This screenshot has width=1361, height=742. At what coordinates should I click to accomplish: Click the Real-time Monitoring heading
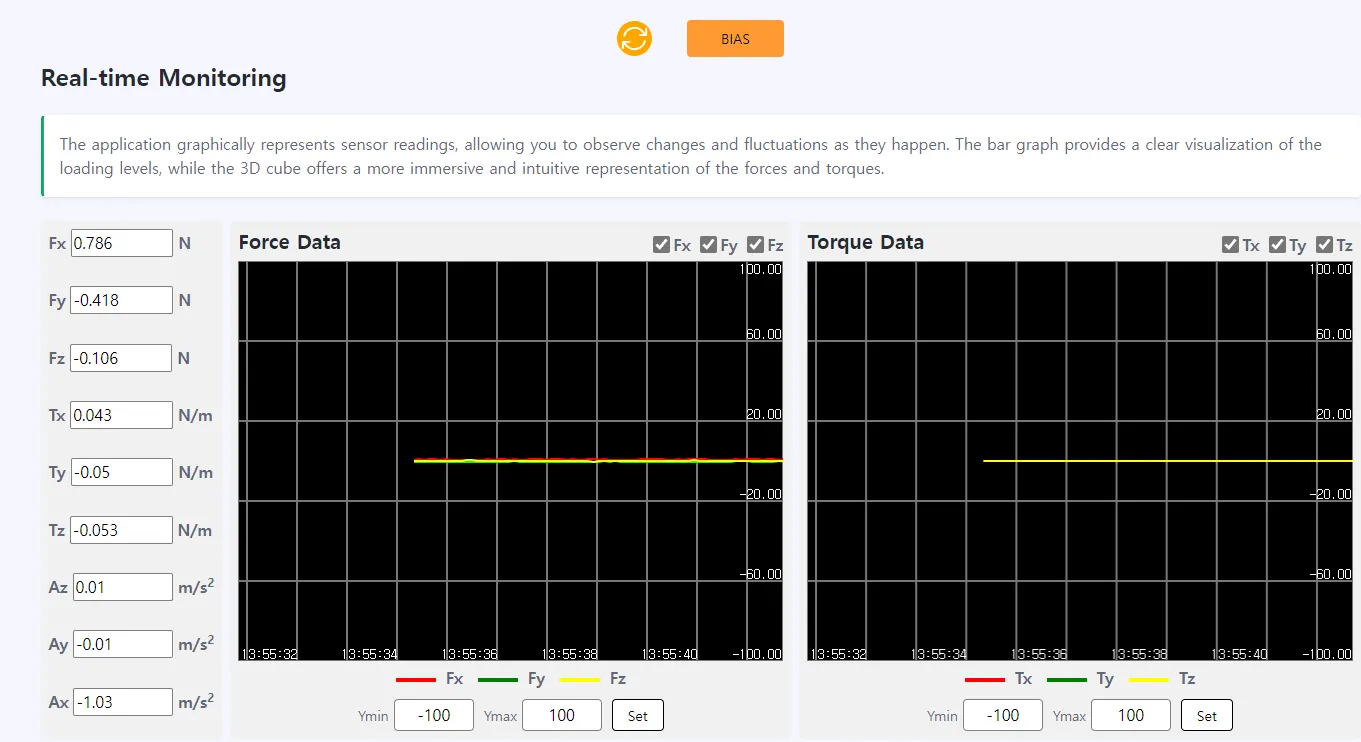[164, 78]
